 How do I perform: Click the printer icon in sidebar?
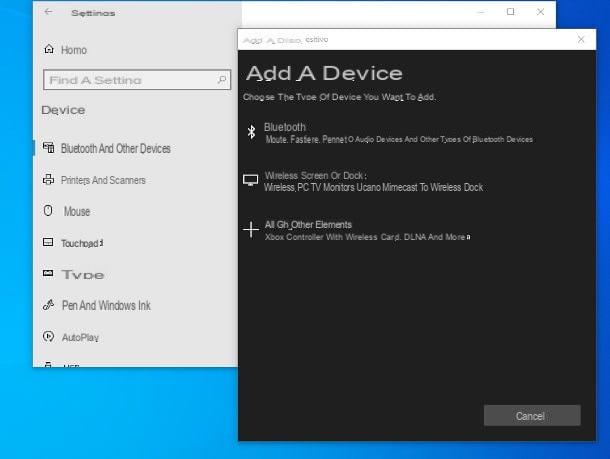pyautogui.click(x=48, y=179)
